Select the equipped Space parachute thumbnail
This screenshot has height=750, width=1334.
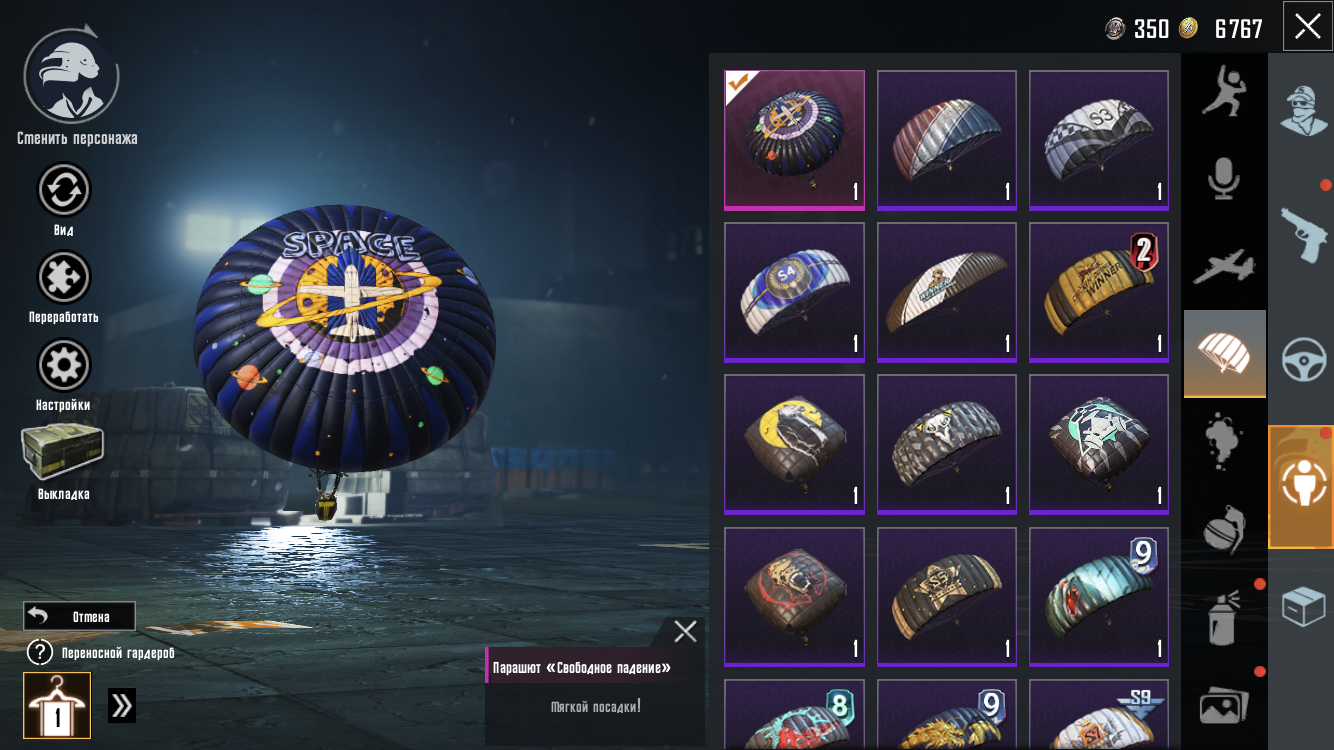pyautogui.click(x=794, y=140)
